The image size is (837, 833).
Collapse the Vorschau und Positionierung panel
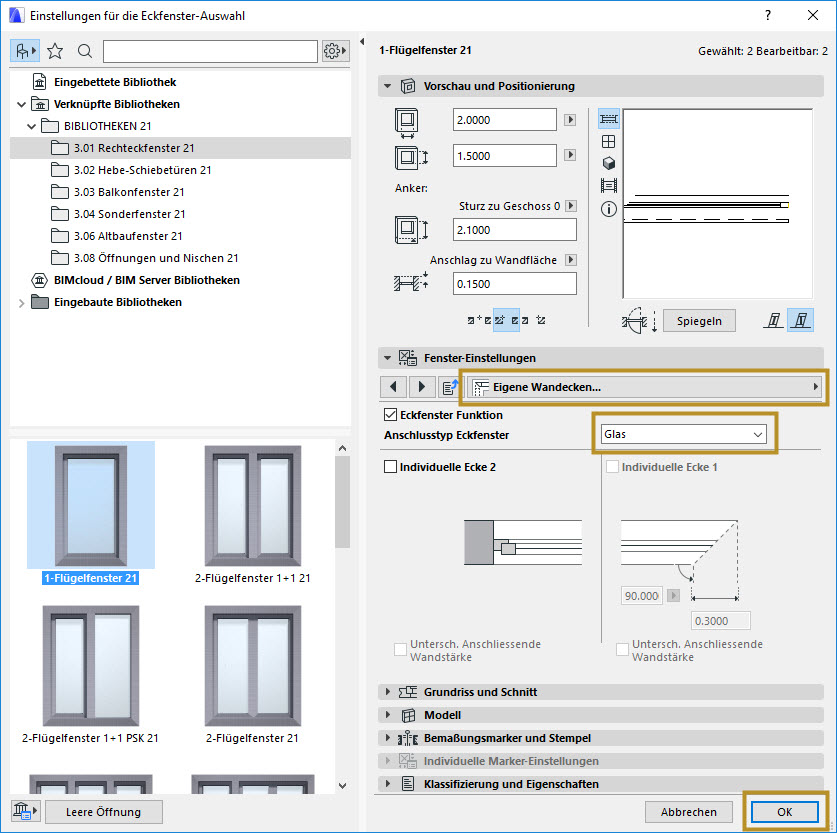(x=388, y=86)
